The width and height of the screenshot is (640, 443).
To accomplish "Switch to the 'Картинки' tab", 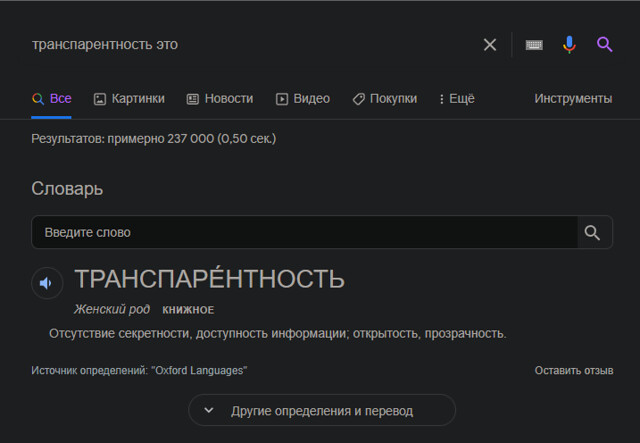I will [x=129, y=98].
